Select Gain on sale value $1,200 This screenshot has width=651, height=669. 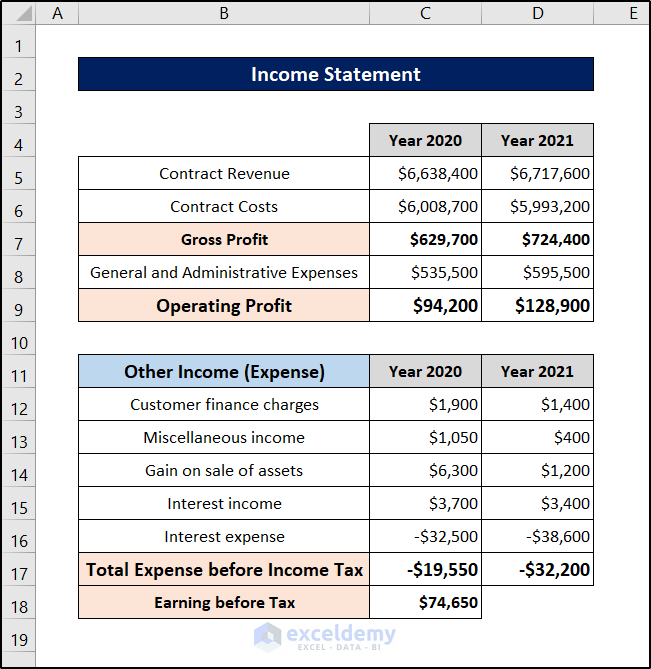[x=538, y=471]
